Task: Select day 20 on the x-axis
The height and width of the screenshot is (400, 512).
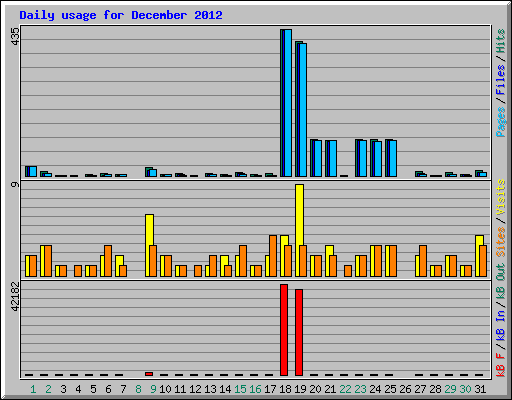Action: [x=315, y=389]
